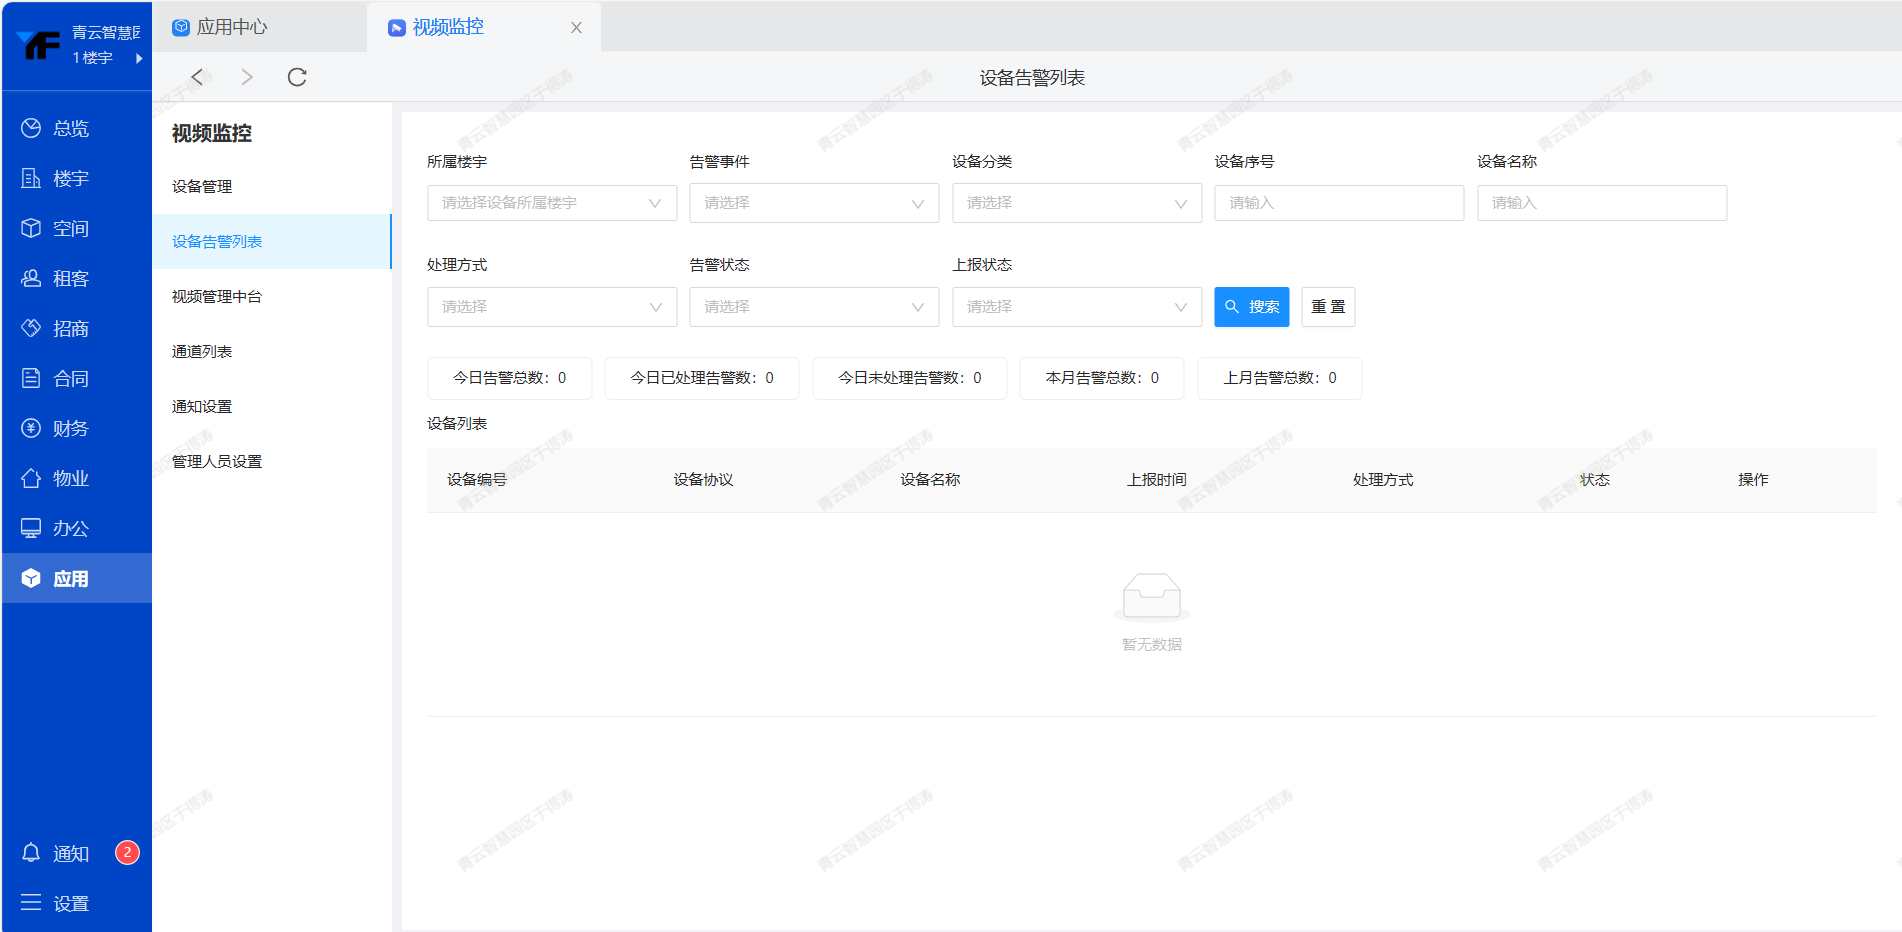Screen dimensions: 1902x932
Task: Switch to the 应用中心 tab
Action: click(x=230, y=27)
